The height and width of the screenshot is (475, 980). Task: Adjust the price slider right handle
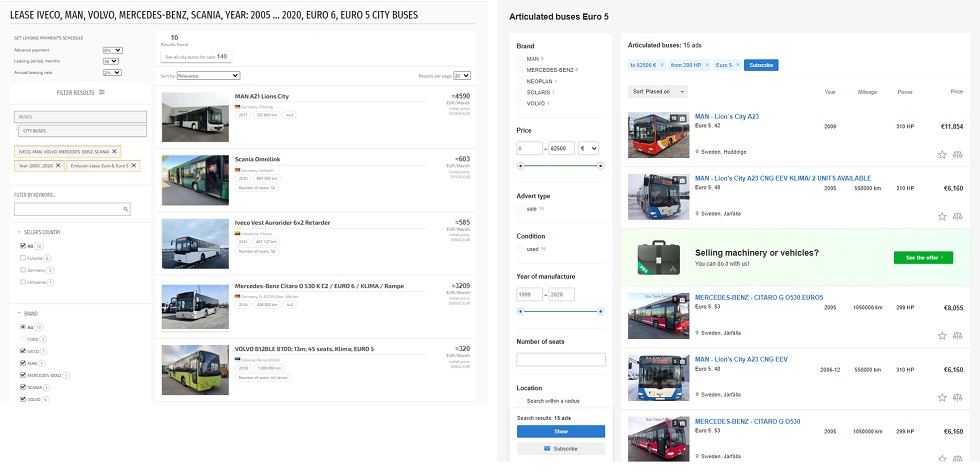click(x=601, y=166)
